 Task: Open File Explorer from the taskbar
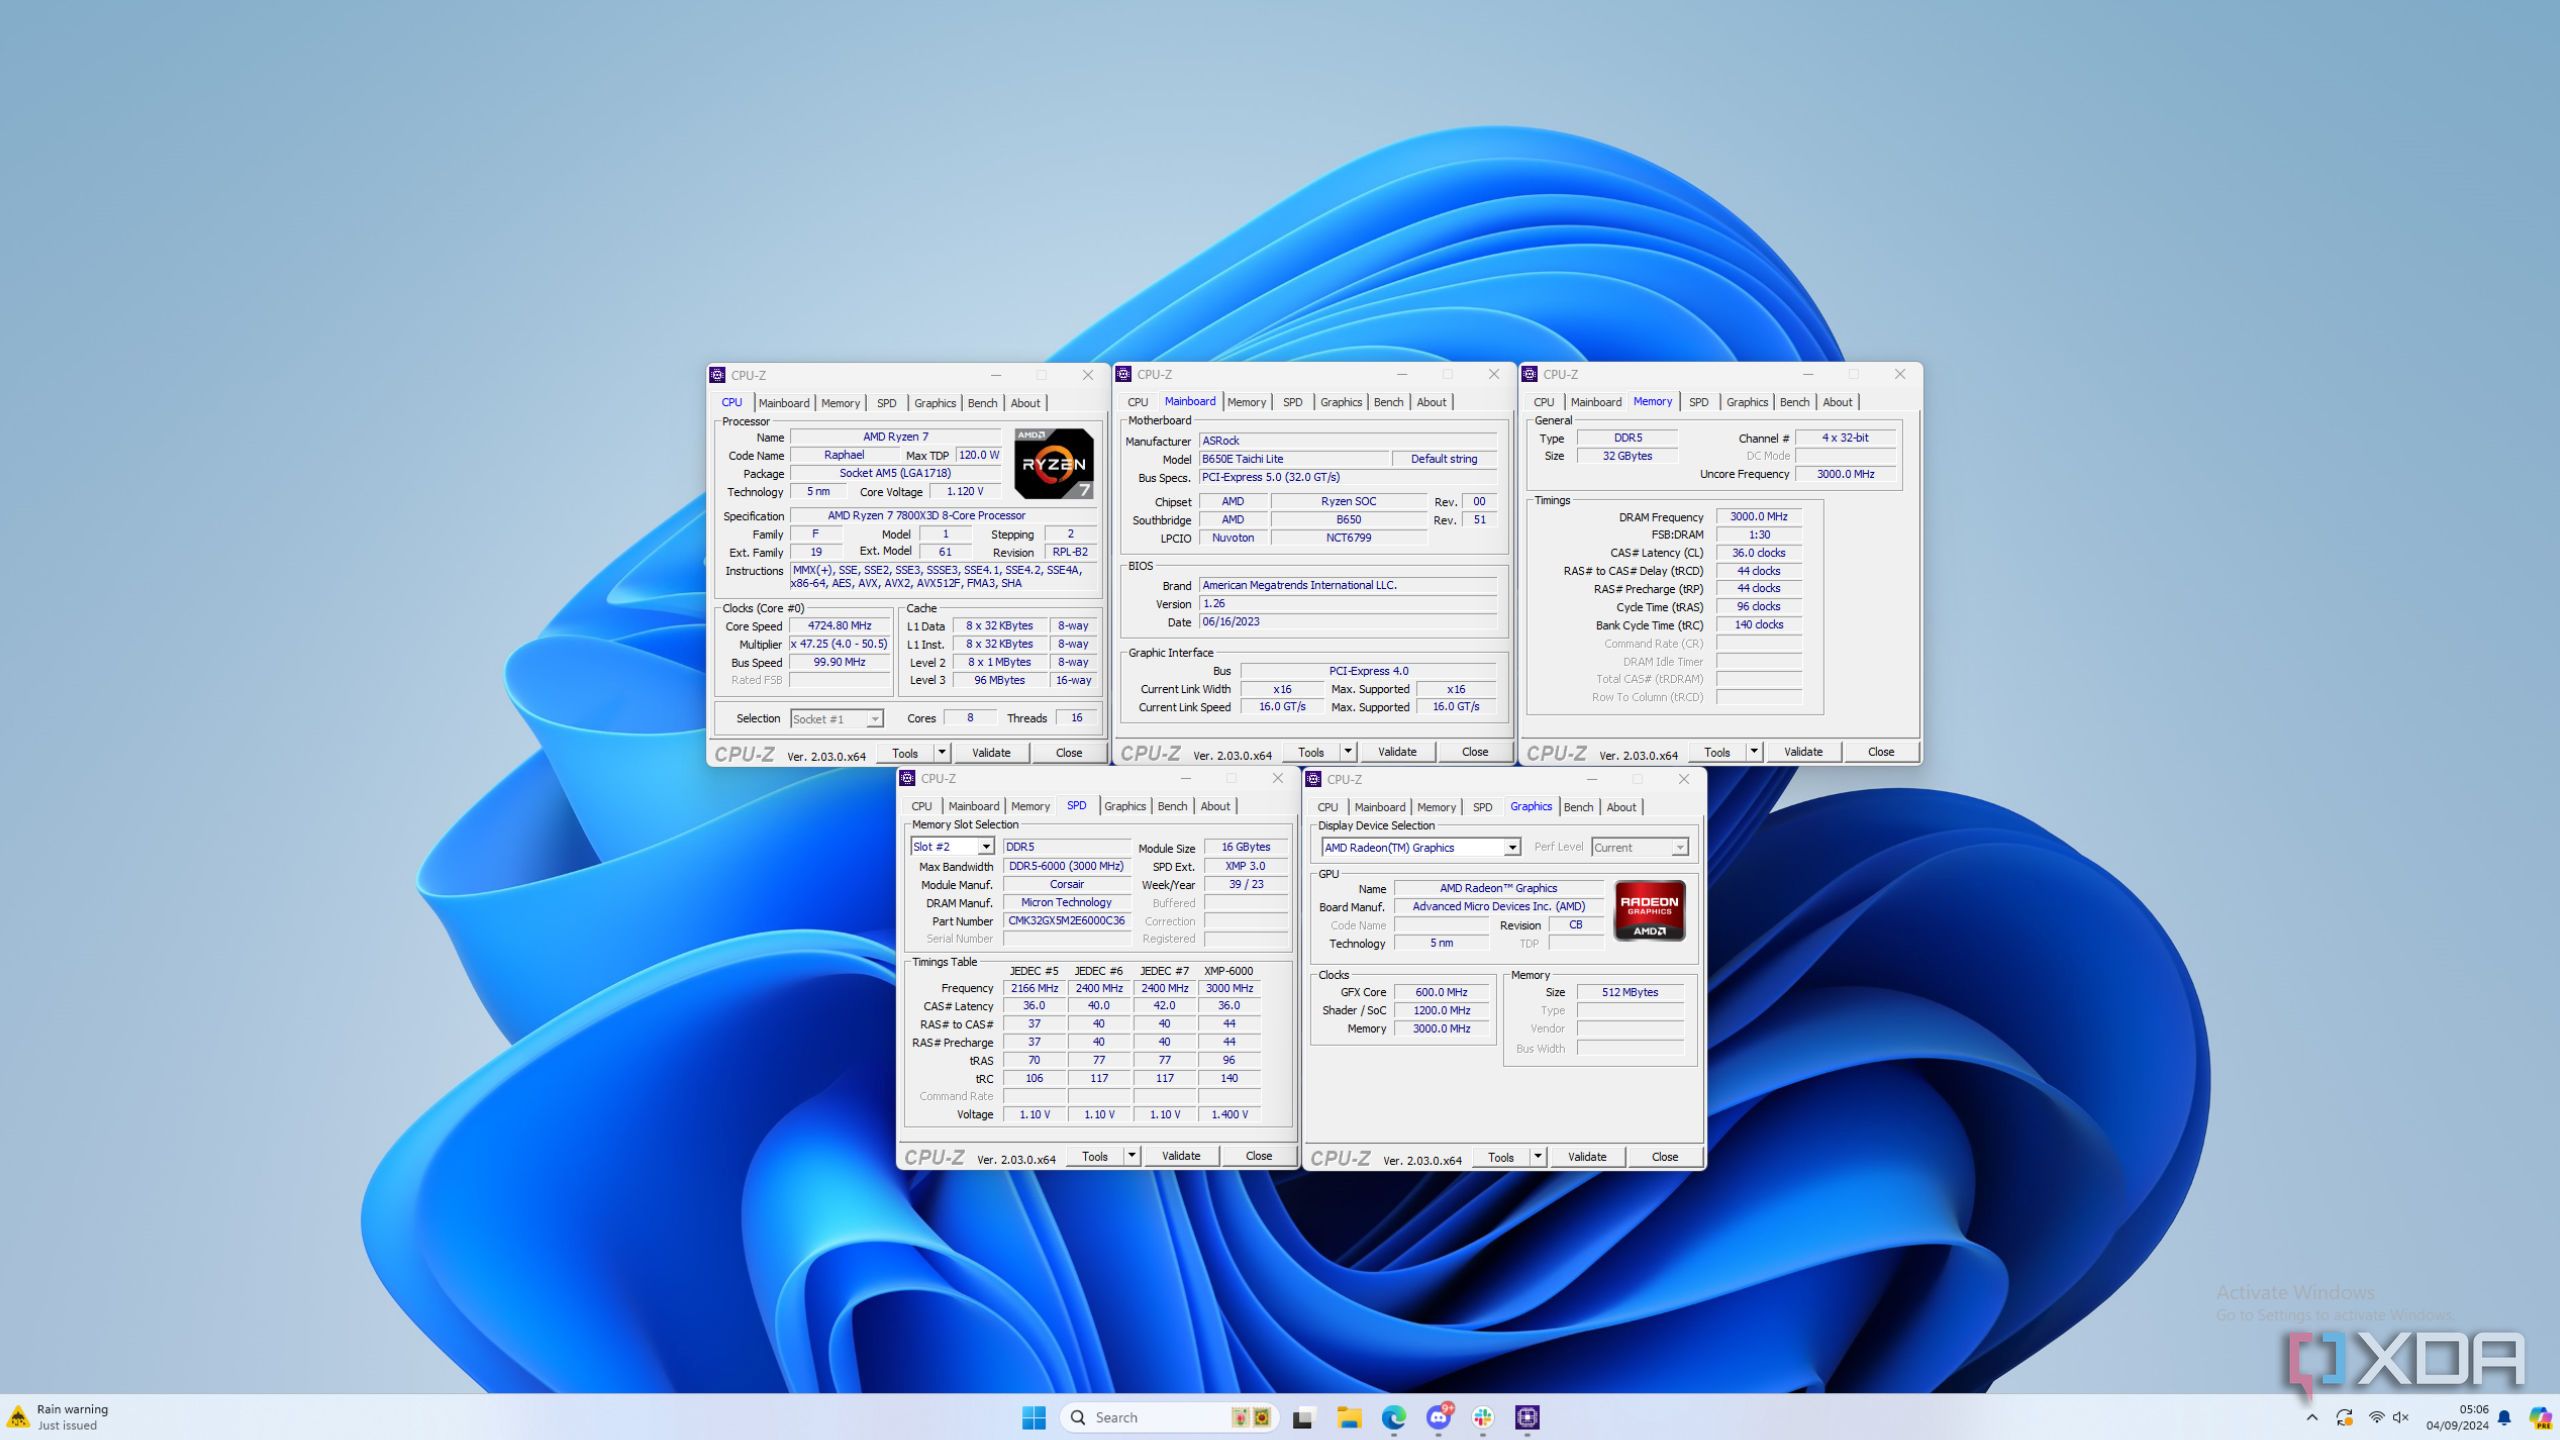1348,1417
